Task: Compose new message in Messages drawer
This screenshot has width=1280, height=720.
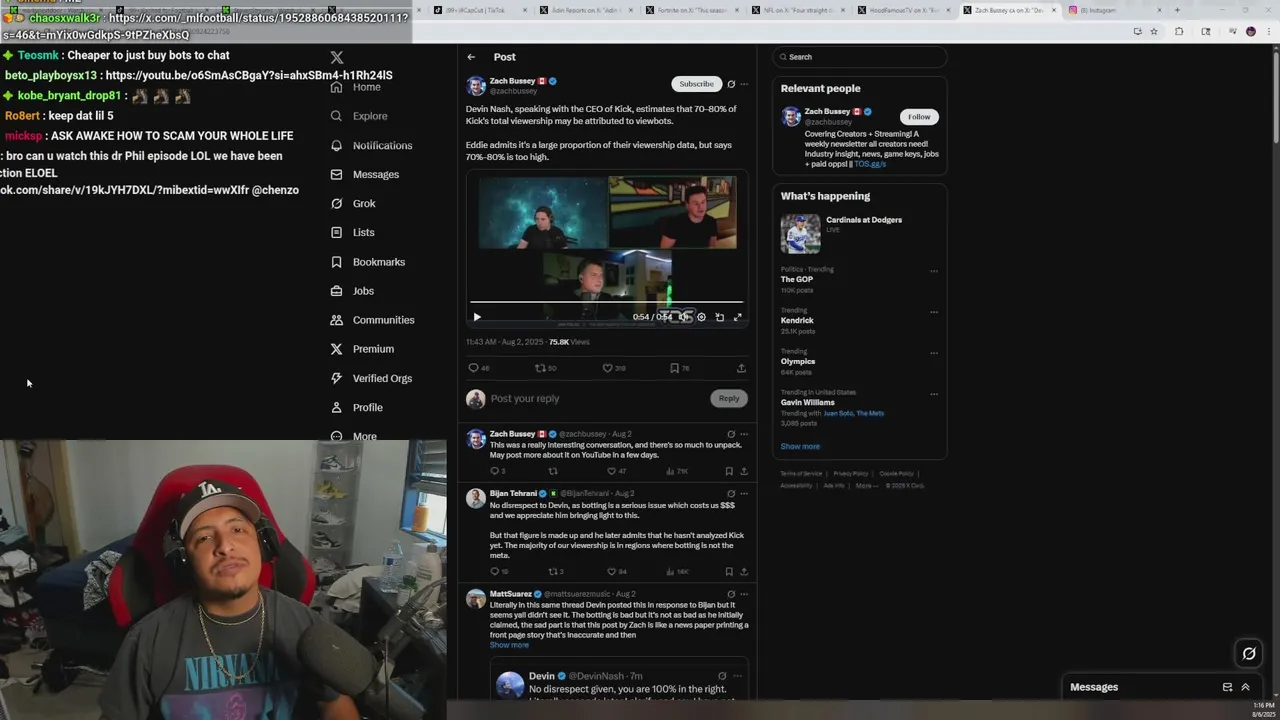Action: click(x=1227, y=687)
